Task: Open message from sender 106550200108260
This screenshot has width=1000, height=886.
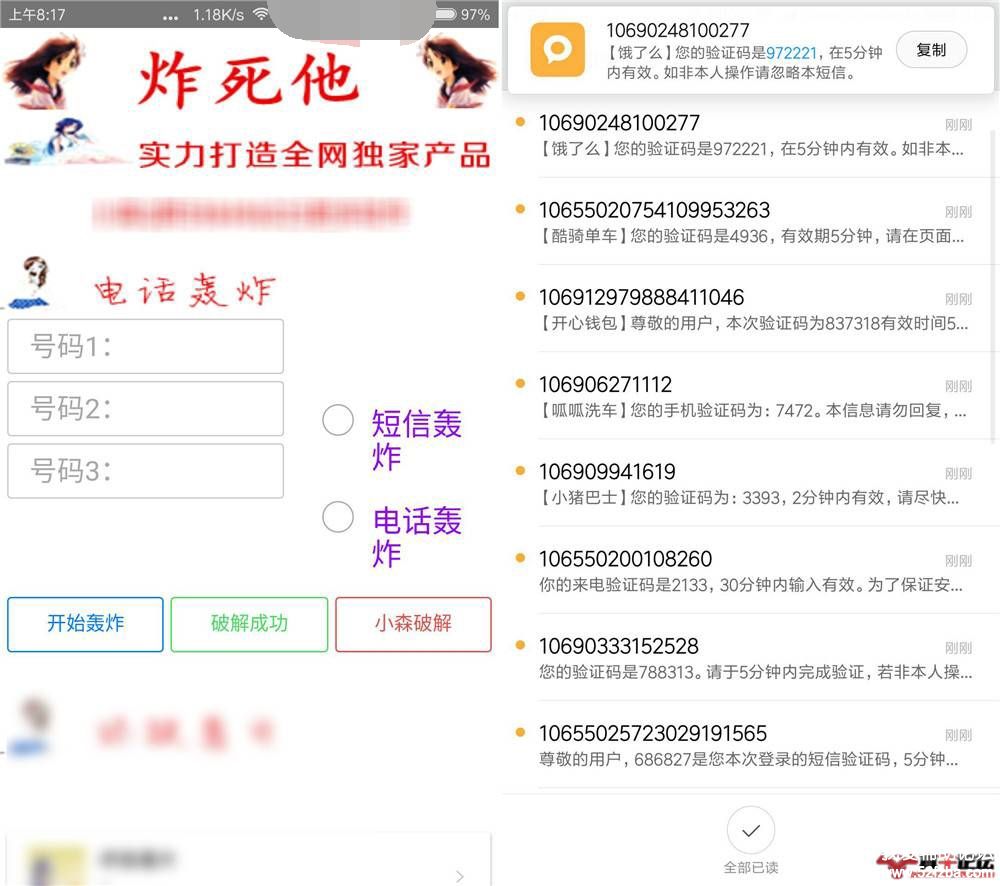Action: point(753,572)
